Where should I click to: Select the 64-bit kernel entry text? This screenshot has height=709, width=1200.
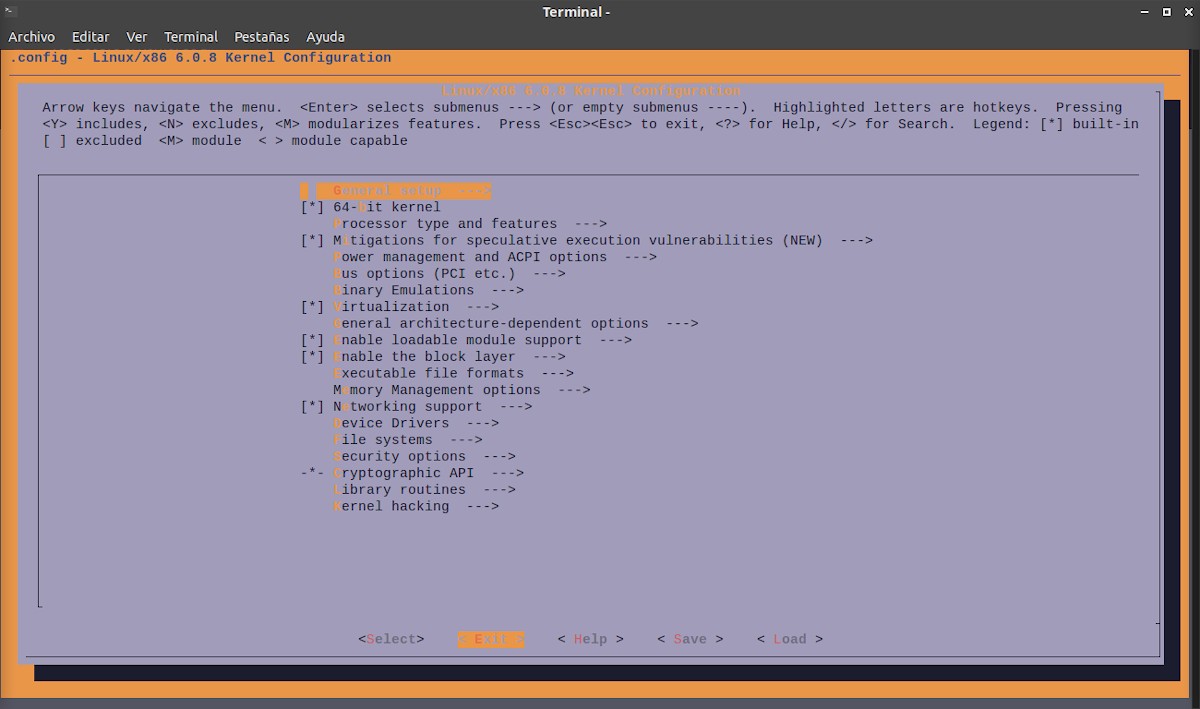click(x=387, y=207)
